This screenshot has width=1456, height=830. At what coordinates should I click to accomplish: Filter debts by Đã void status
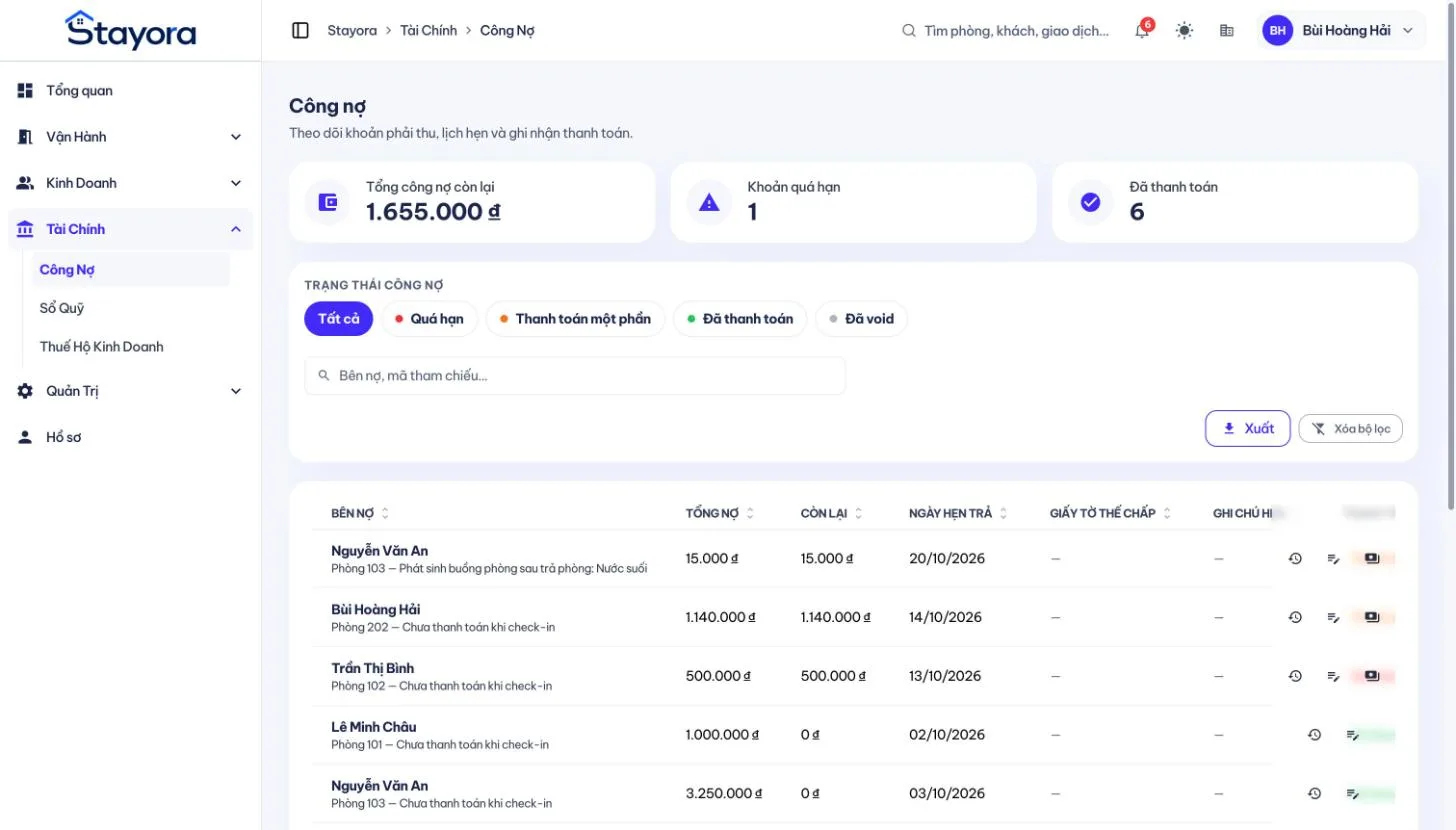click(x=862, y=319)
